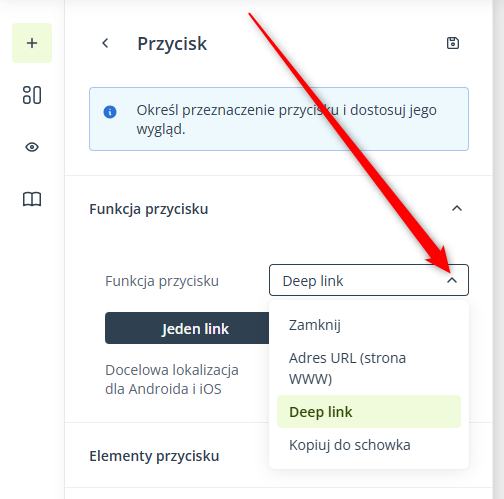The width and height of the screenshot is (504, 499).
Task: Collapse the Funkcja przycisku section
Action: click(457, 209)
